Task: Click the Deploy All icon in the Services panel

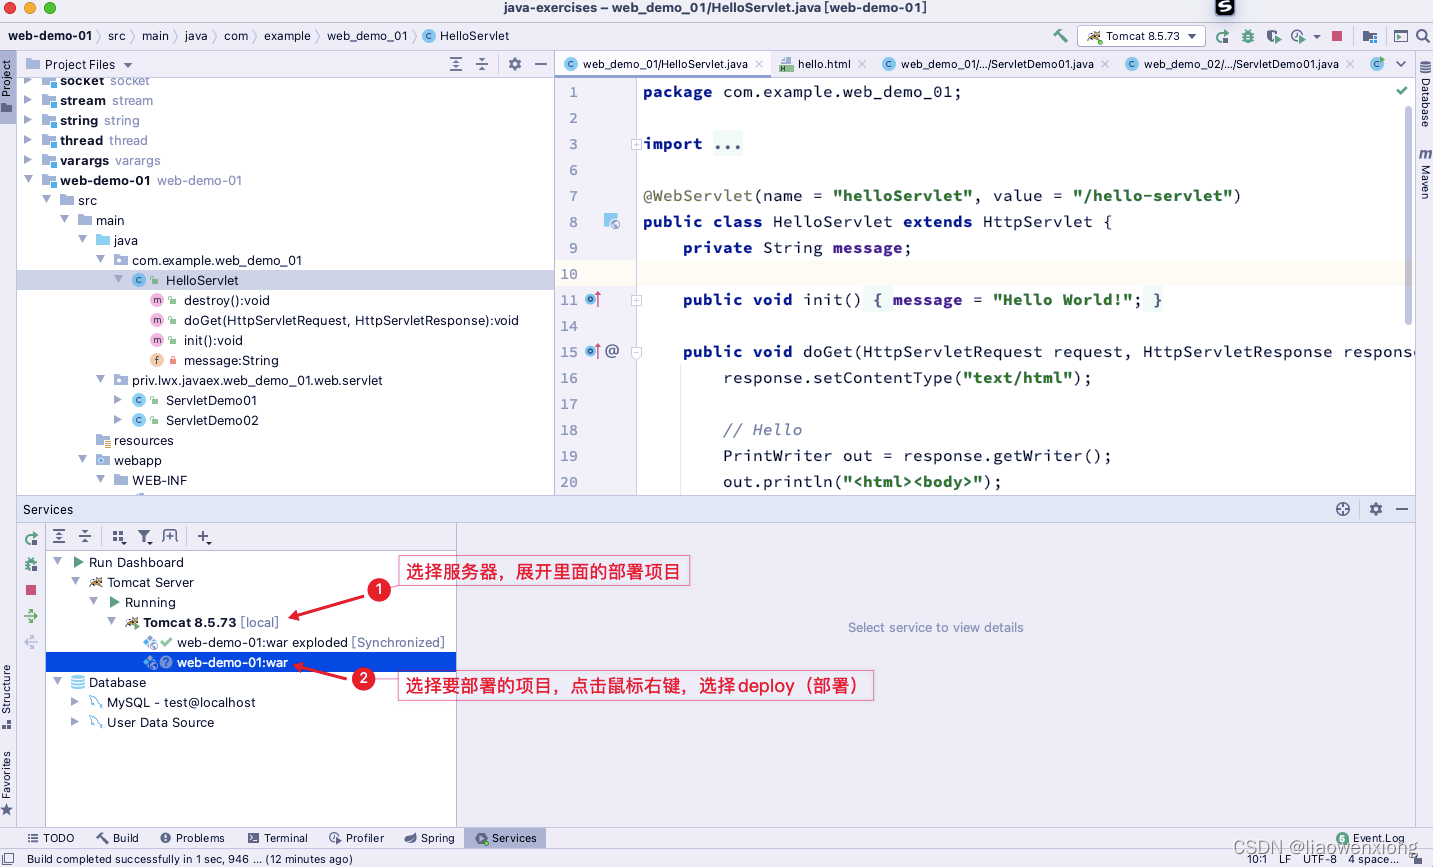Action: pos(31,616)
